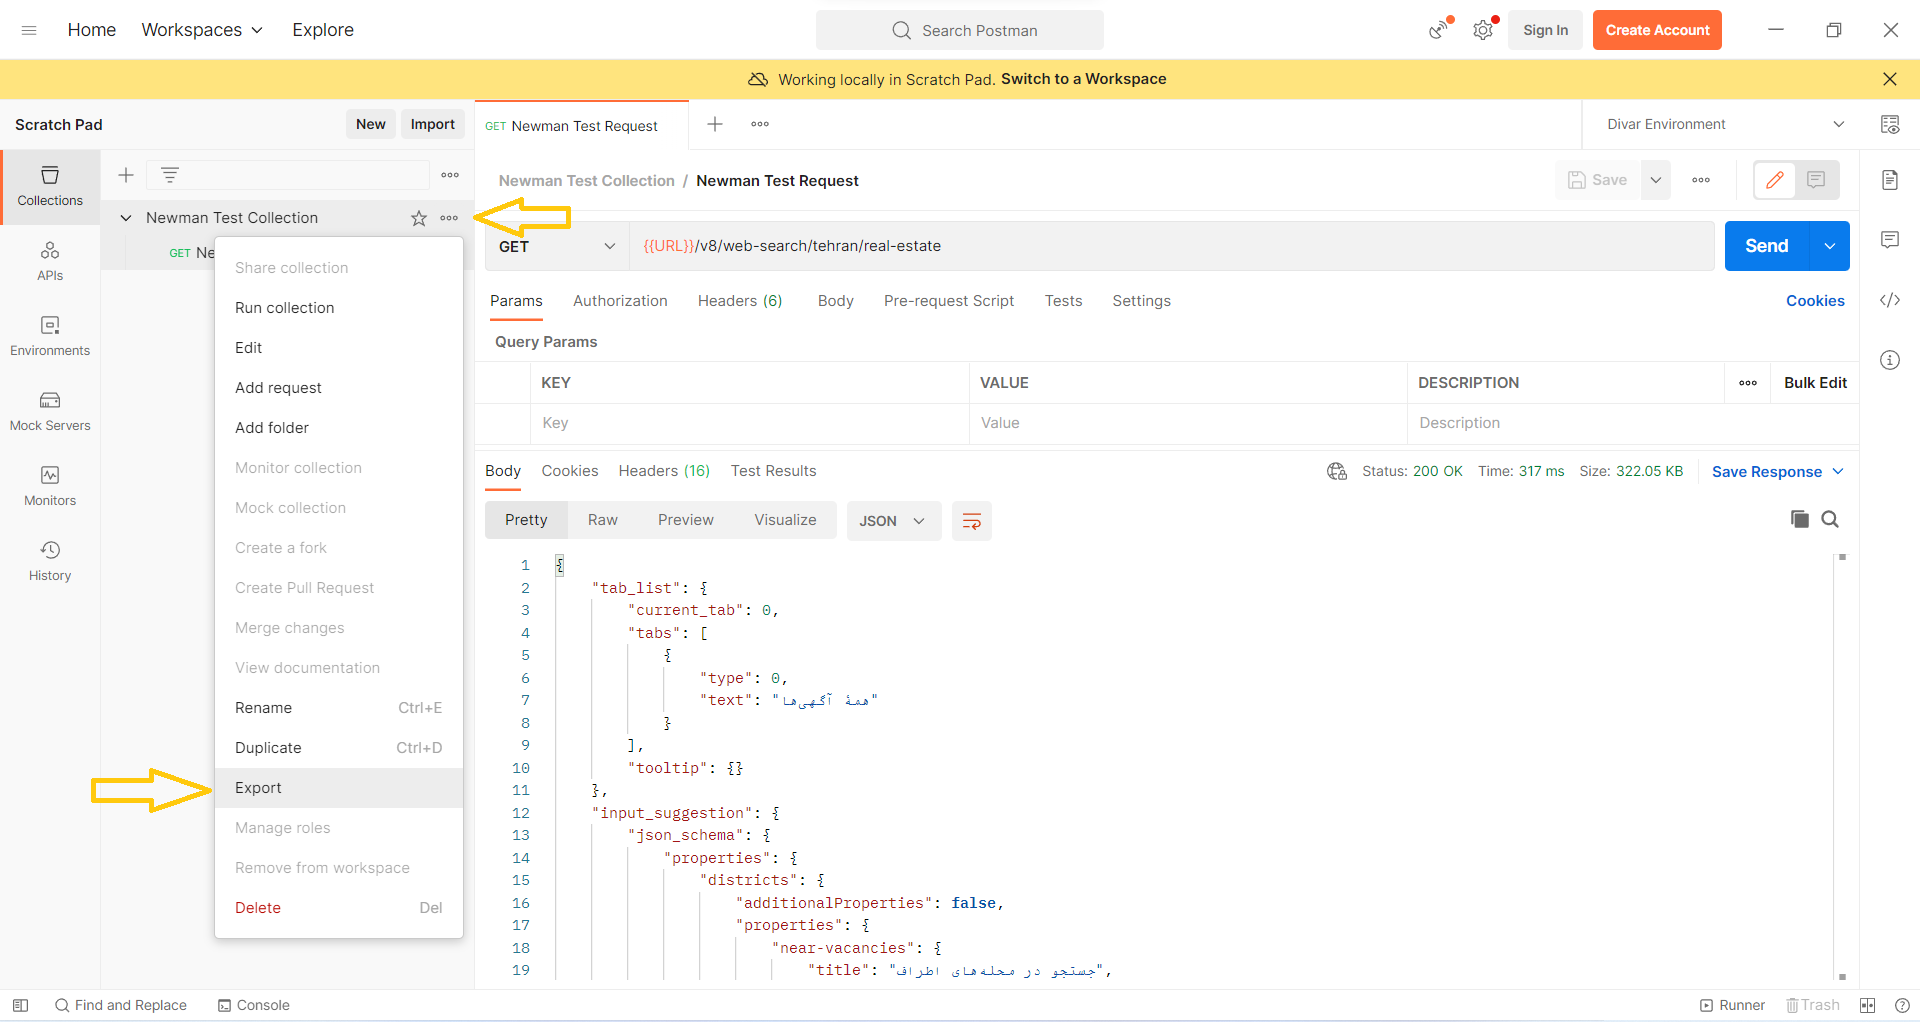Focus the Search Postman field
The width and height of the screenshot is (1920, 1022).
960,30
